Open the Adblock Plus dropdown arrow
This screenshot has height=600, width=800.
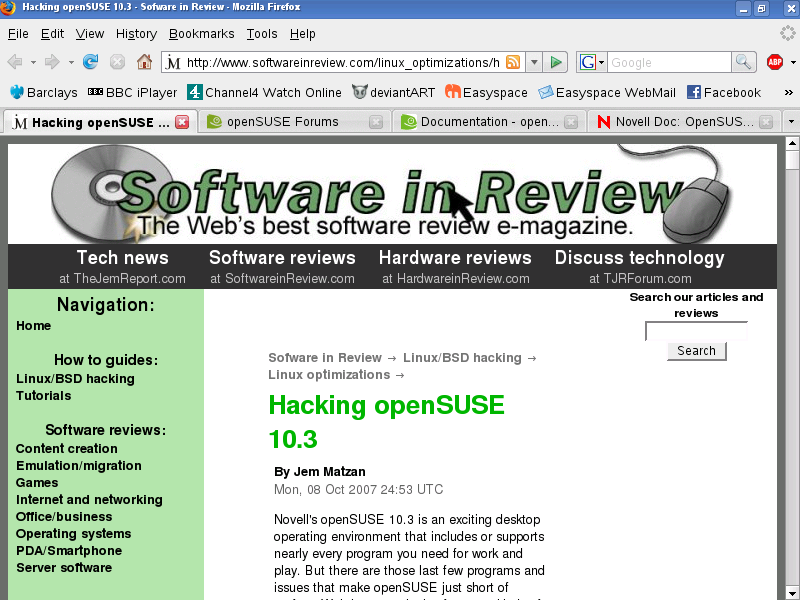793,62
